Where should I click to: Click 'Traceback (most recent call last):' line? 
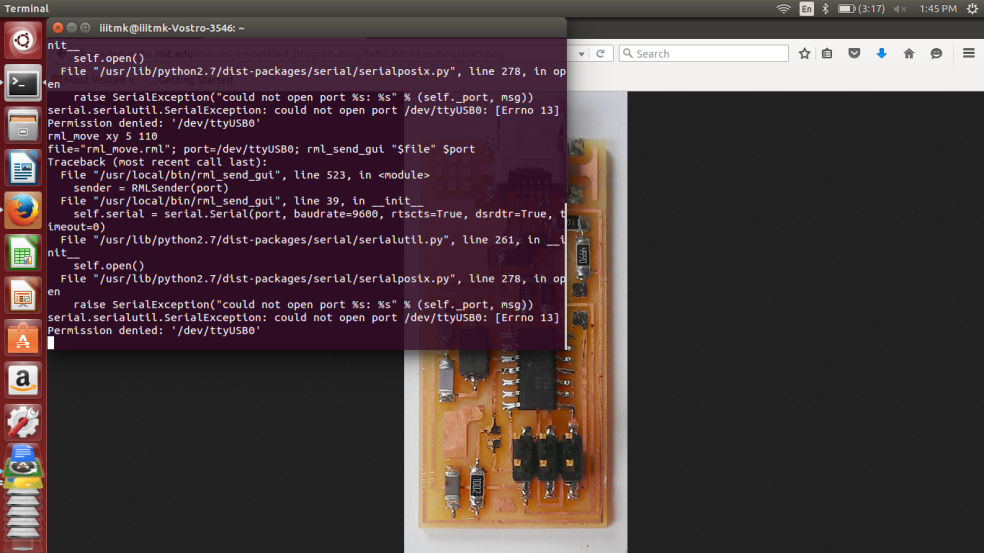click(158, 162)
